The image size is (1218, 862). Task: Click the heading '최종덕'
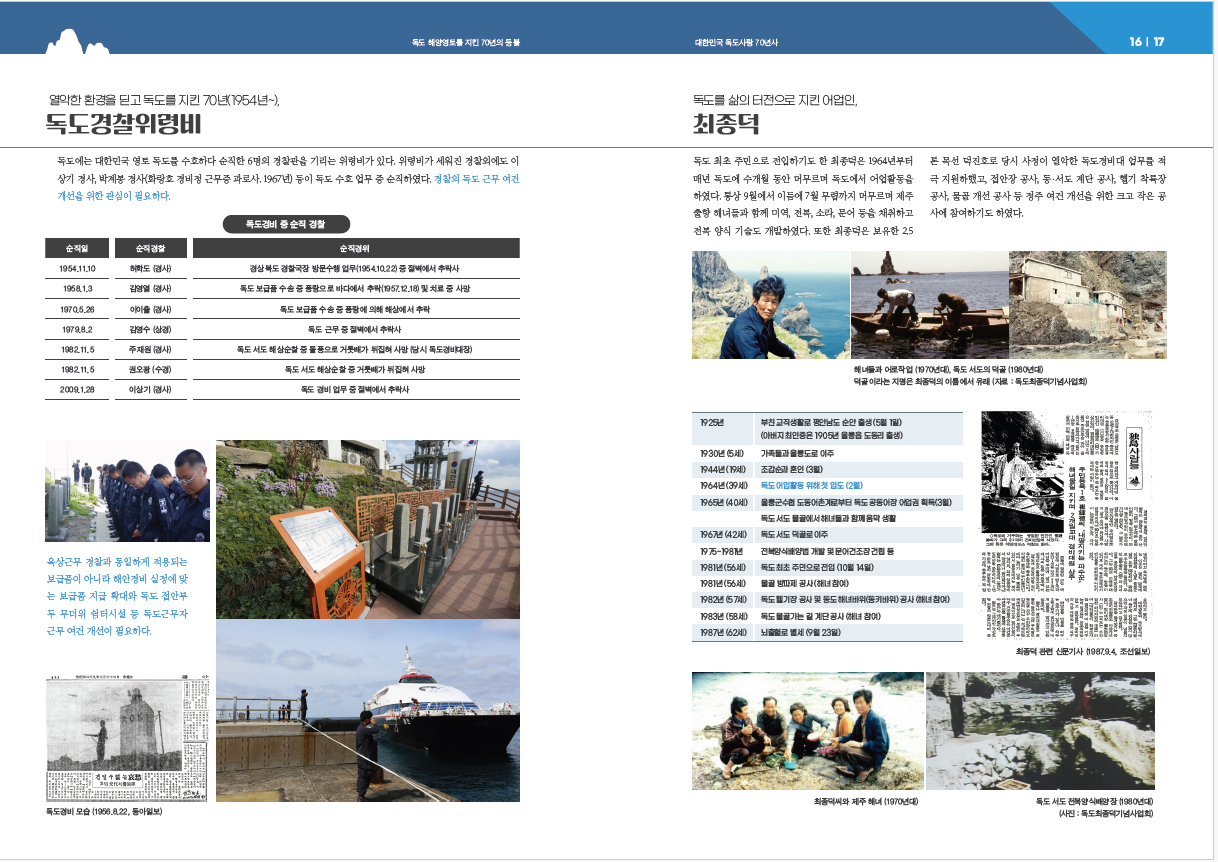(x=726, y=125)
